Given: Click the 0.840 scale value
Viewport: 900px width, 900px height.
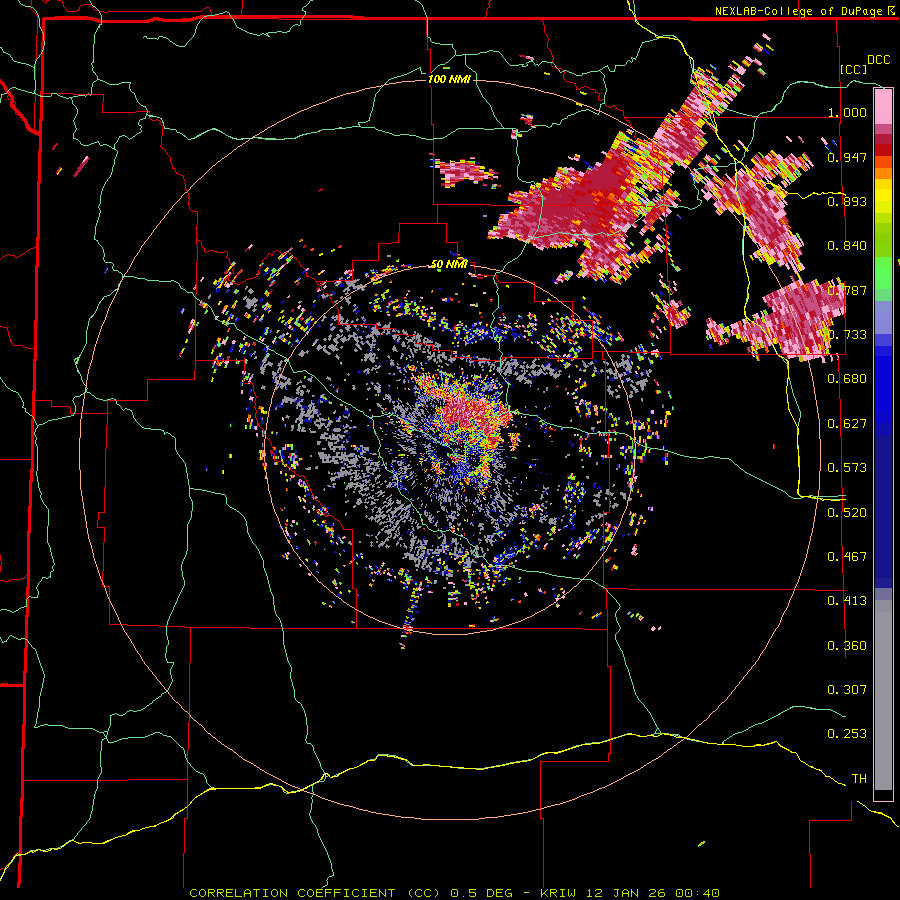Looking at the screenshot, I should pos(847,246).
